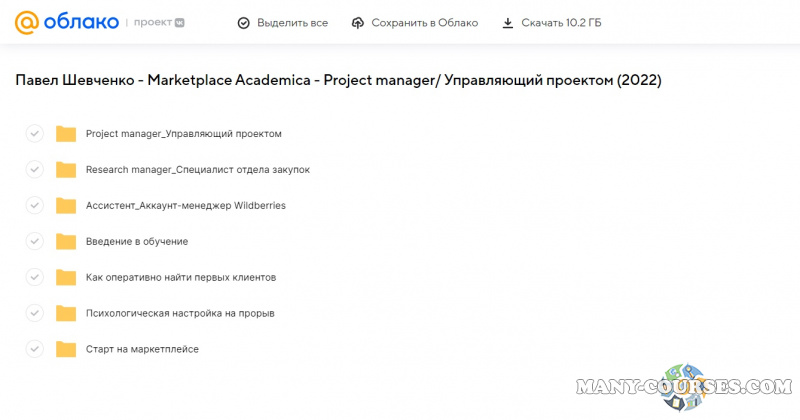Click Сохранить в Облако button
This screenshot has height=420, width=800.
coord(415,23)
